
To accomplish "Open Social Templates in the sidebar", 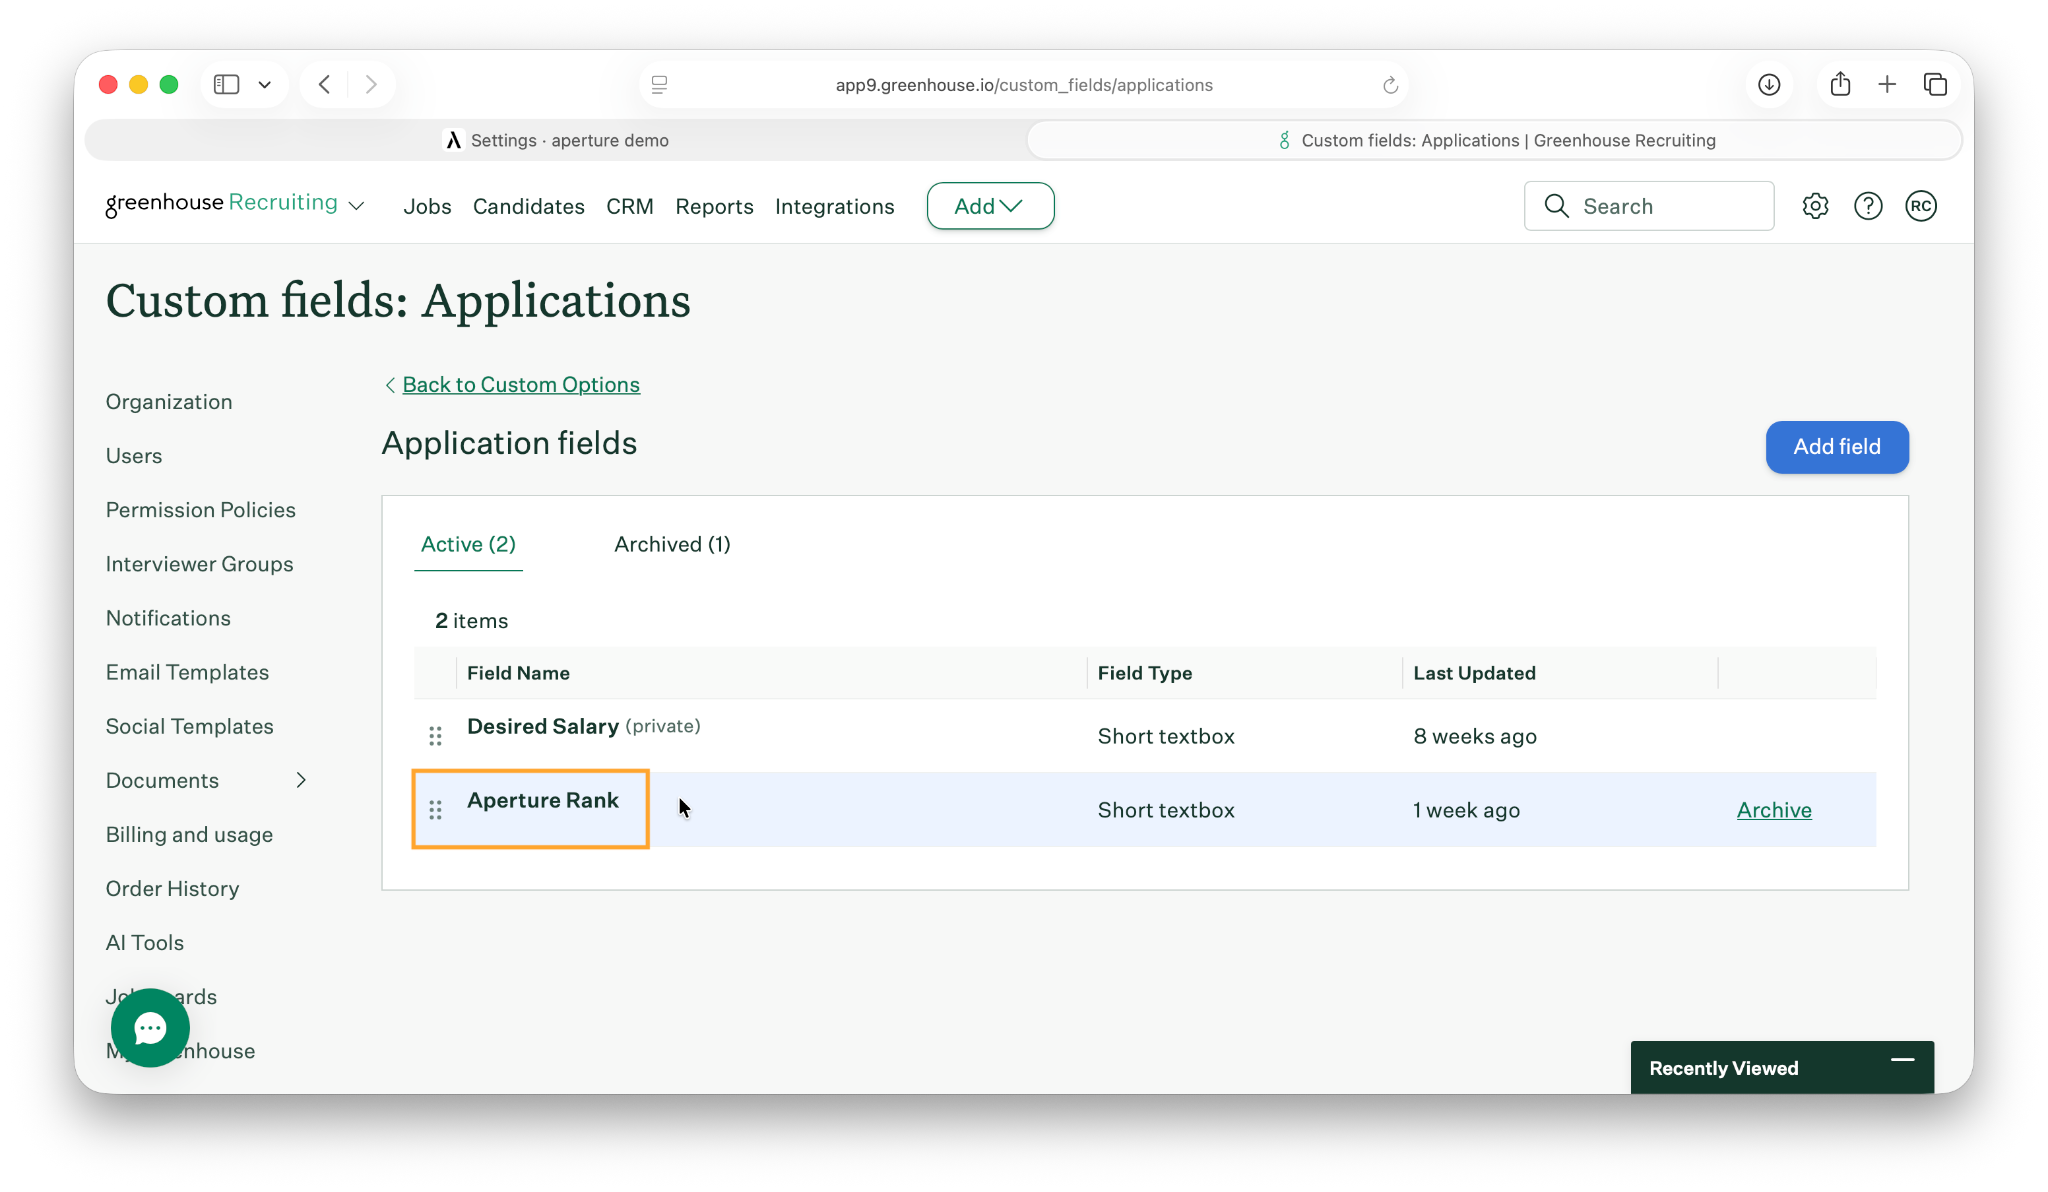I will 190,726.
